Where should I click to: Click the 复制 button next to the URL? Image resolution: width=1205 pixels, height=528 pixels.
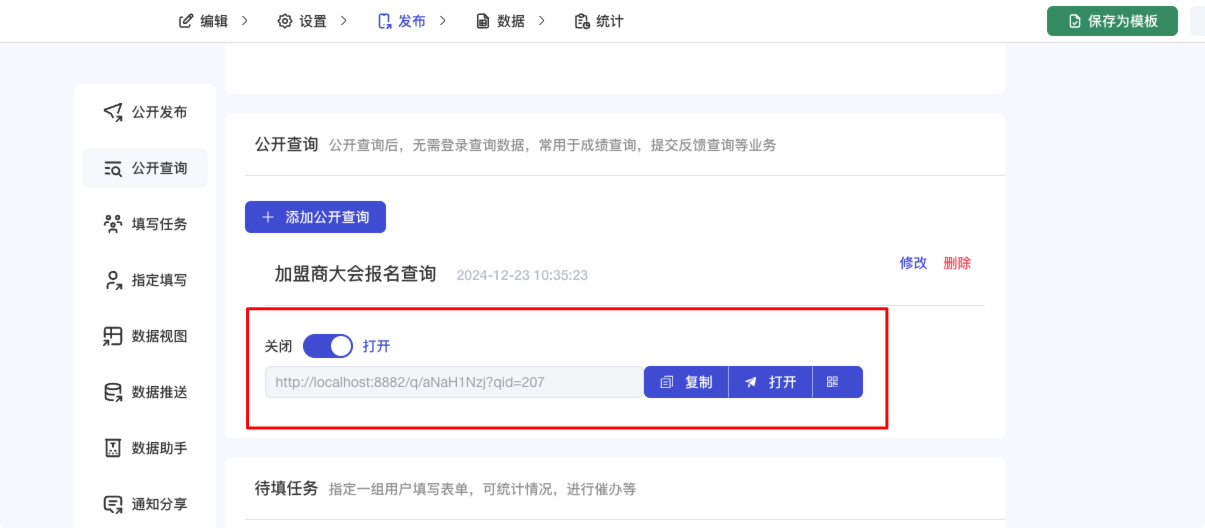[686, 382]
